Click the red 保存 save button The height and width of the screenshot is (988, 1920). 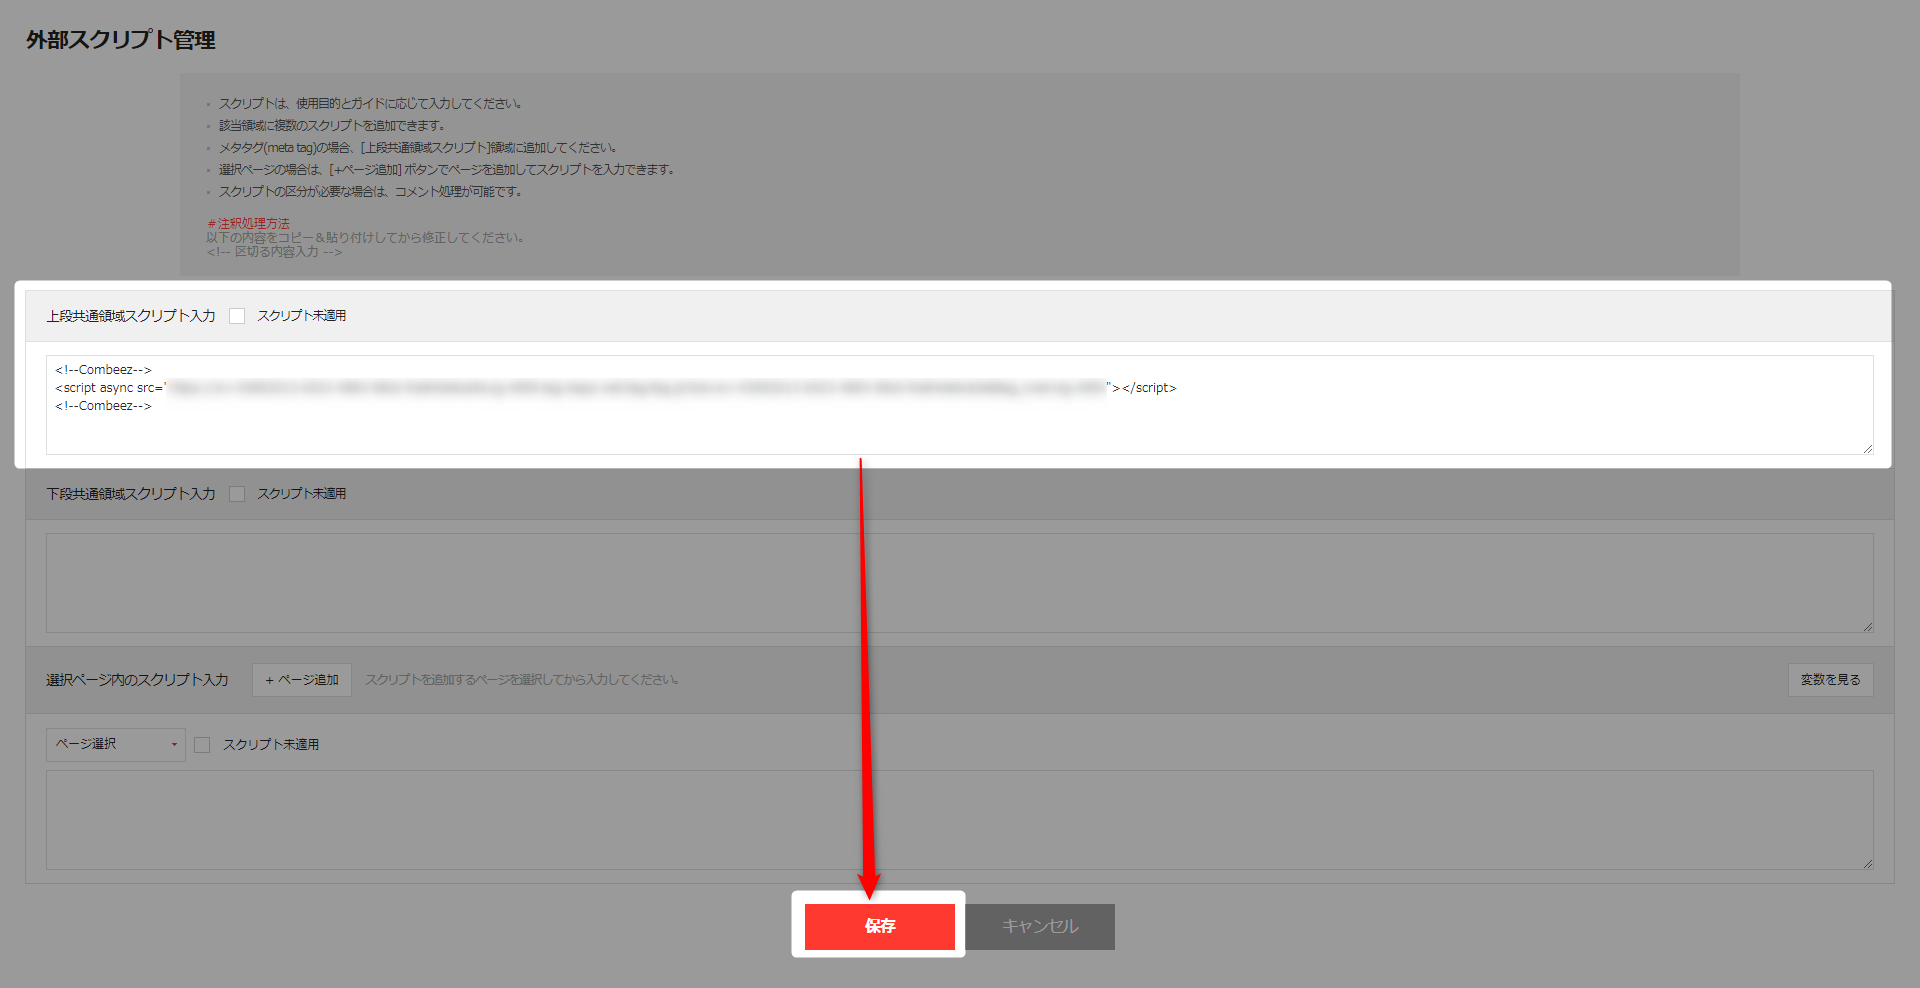click(880, 926)
